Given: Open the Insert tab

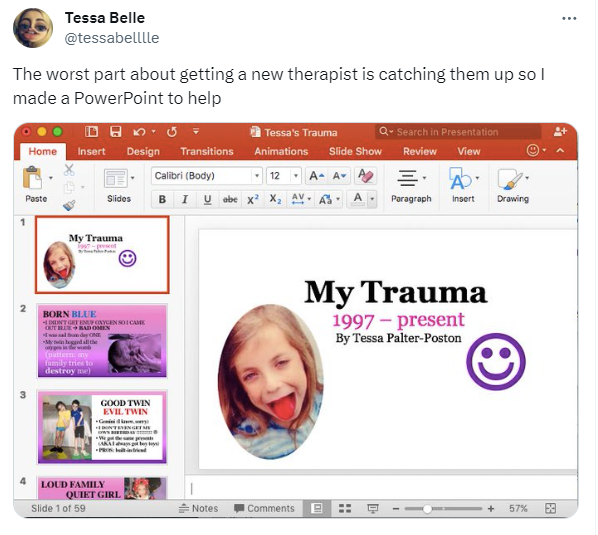Looking at the screenshot, I should click(91, 151).
